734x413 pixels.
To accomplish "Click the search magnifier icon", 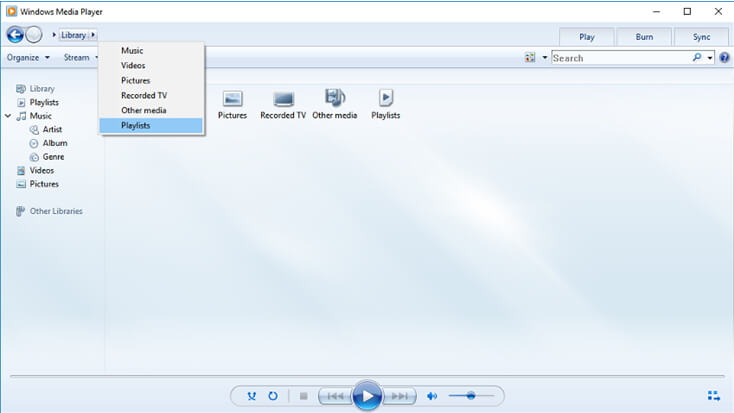I will tap(697, 58).
